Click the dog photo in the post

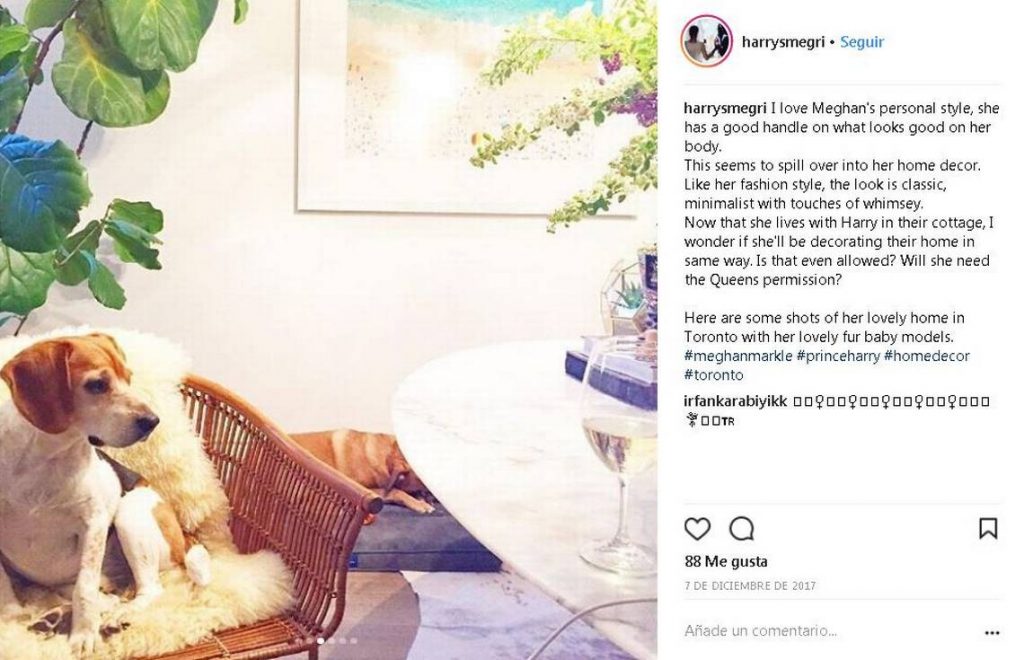tap(328, 330)
